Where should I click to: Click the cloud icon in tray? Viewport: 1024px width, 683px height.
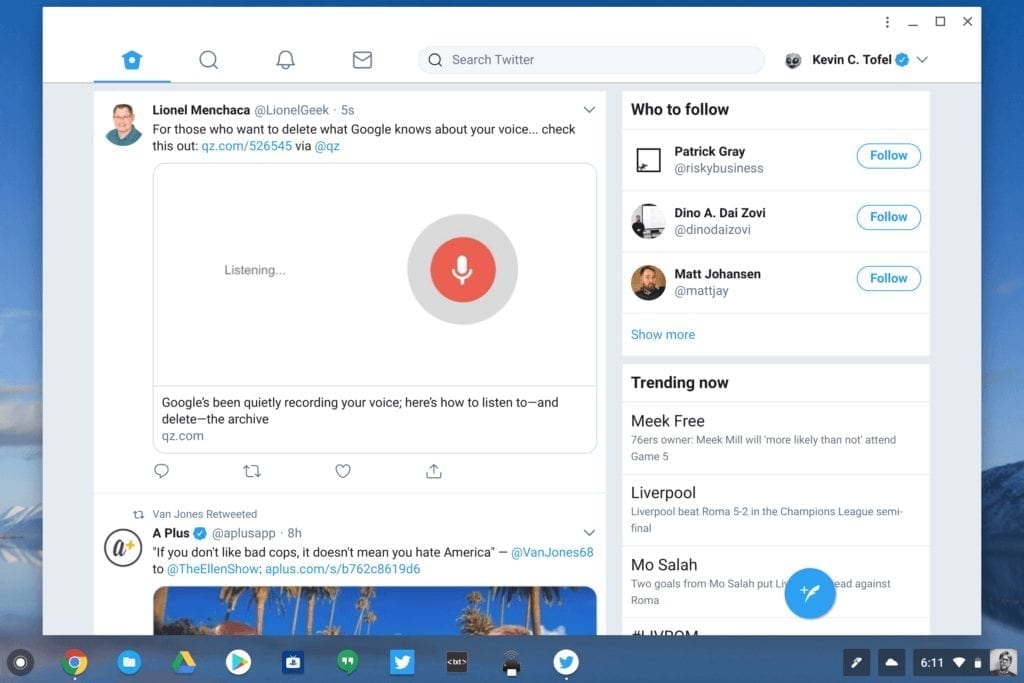891,663
